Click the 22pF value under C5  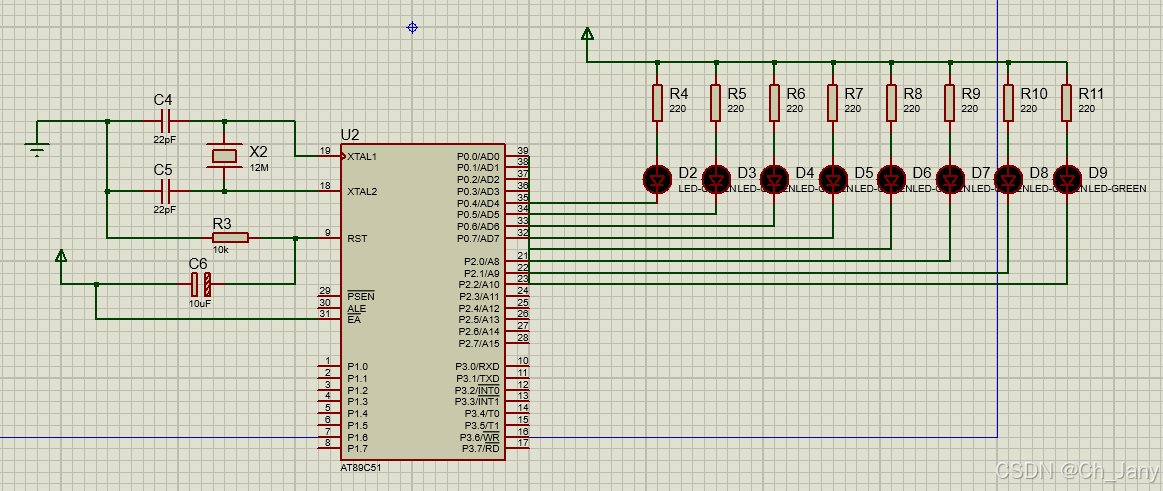165,209
